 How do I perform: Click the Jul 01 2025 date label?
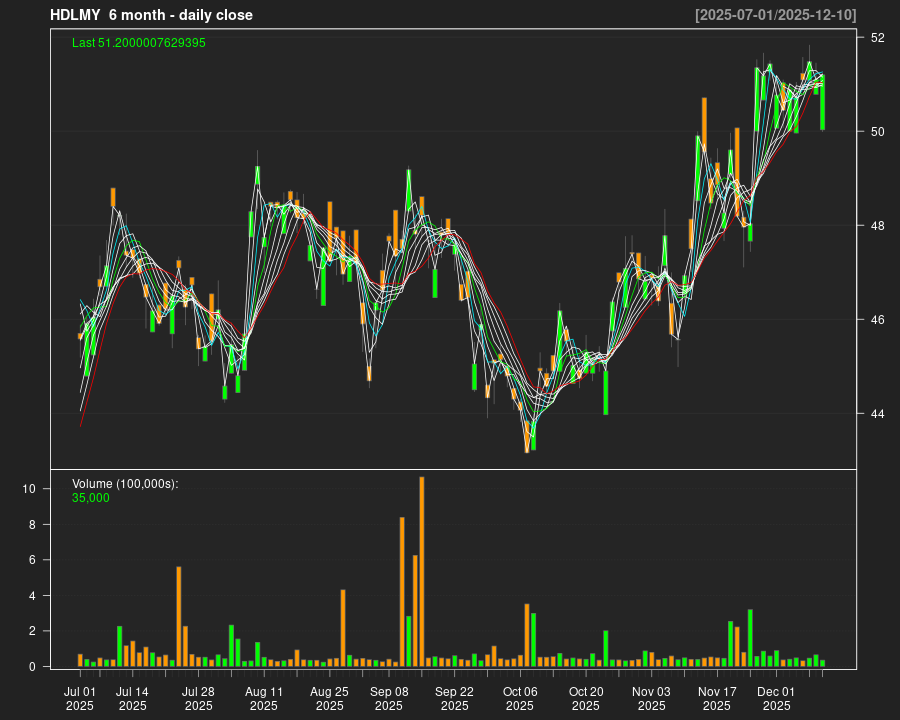pos(80,698)
